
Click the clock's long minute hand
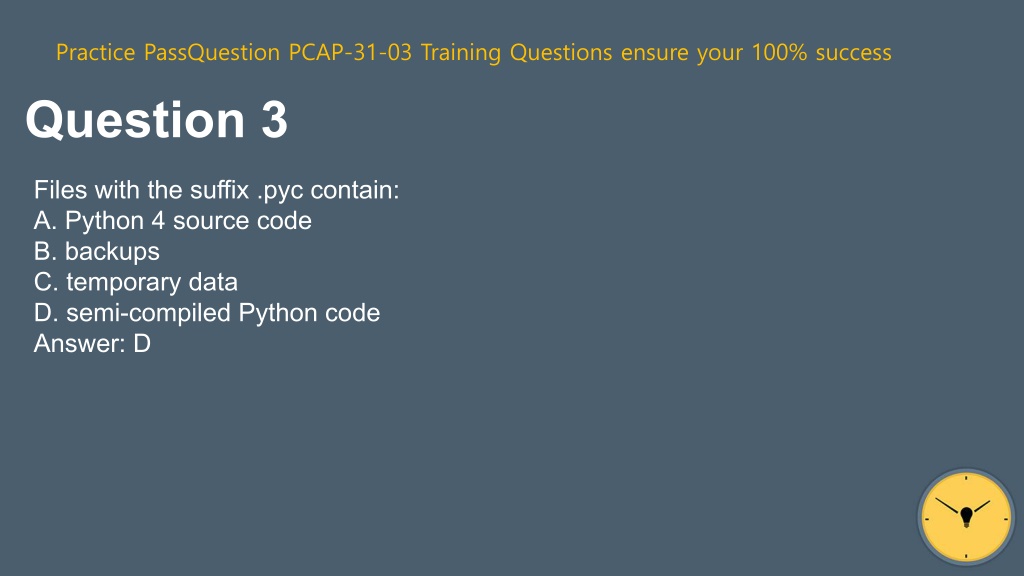[x=948, y=506]
